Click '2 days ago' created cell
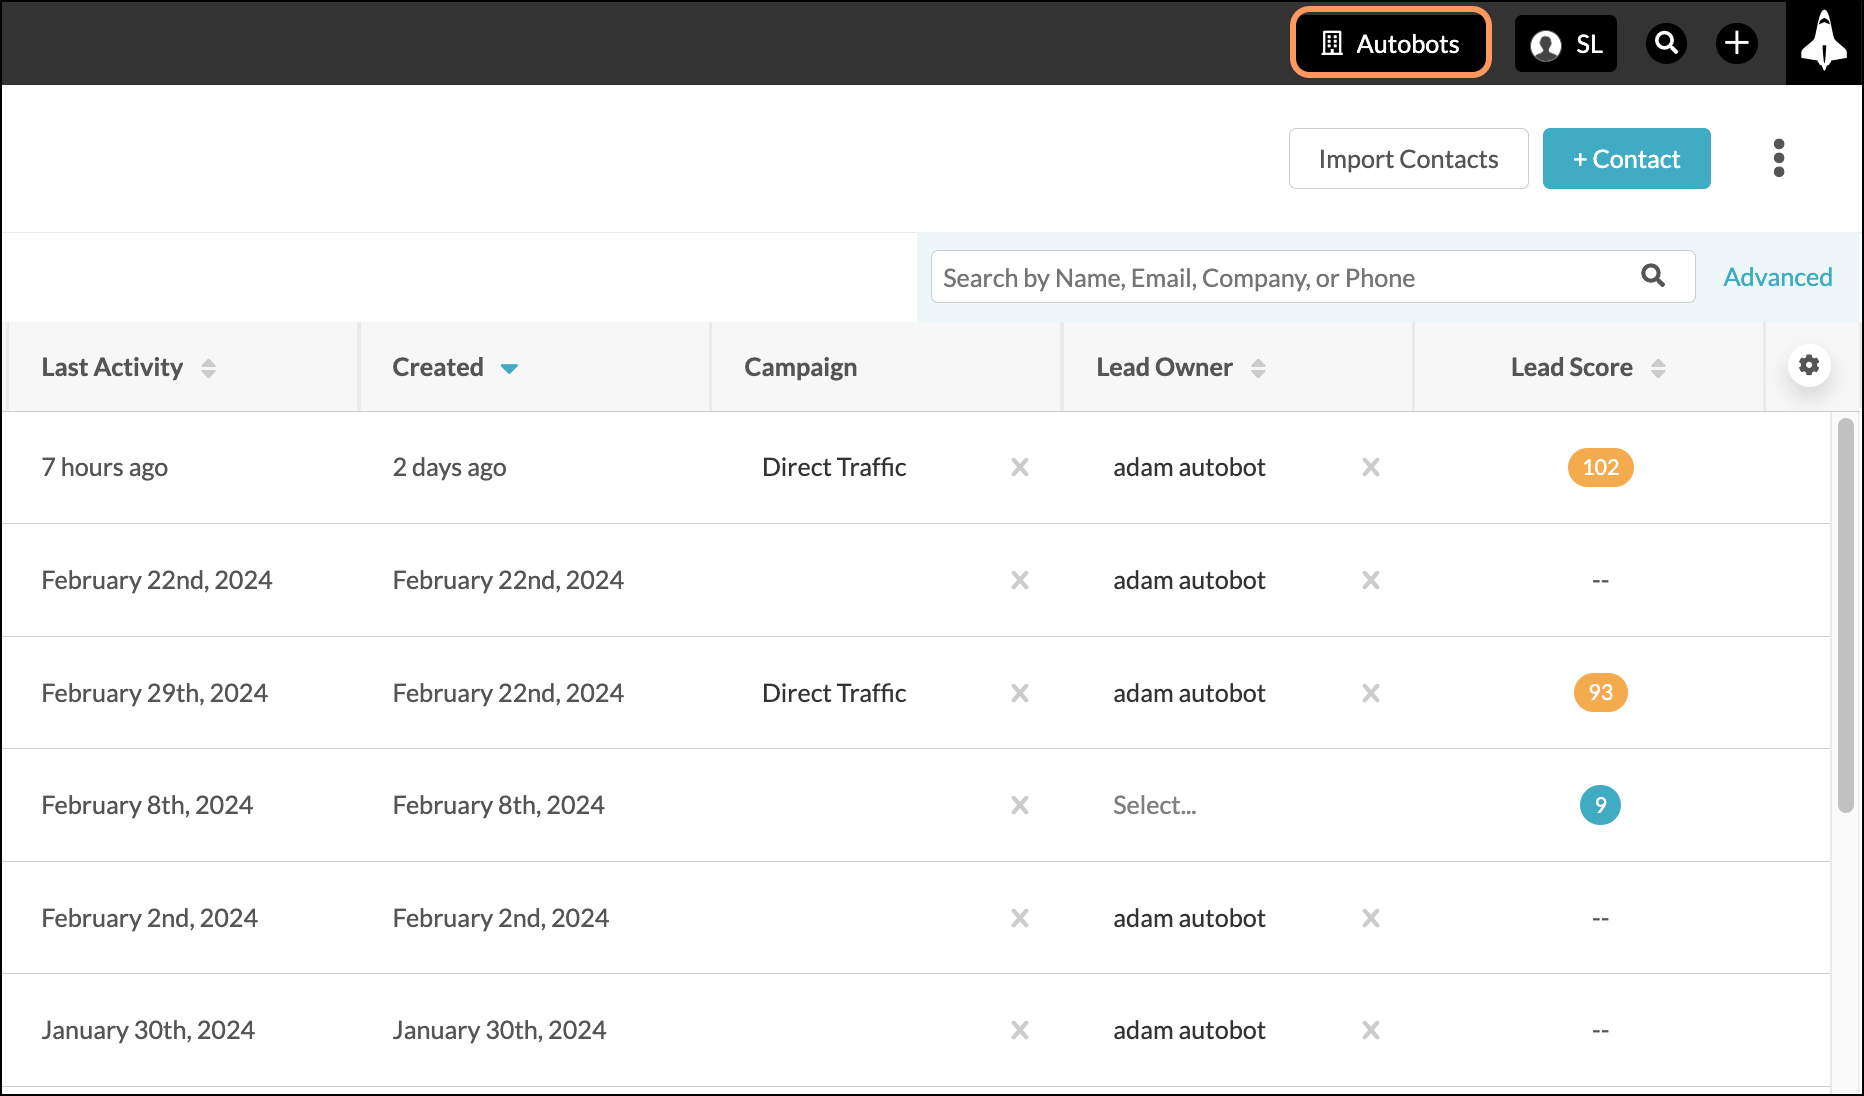This screenshot has width=1864, height=1096. 449,467
